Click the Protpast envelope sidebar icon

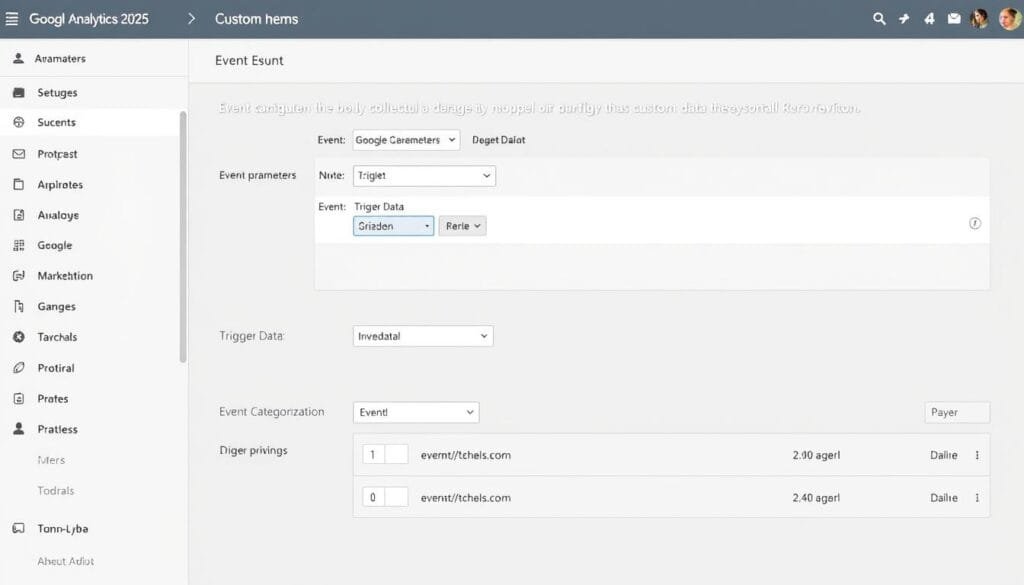18,154
